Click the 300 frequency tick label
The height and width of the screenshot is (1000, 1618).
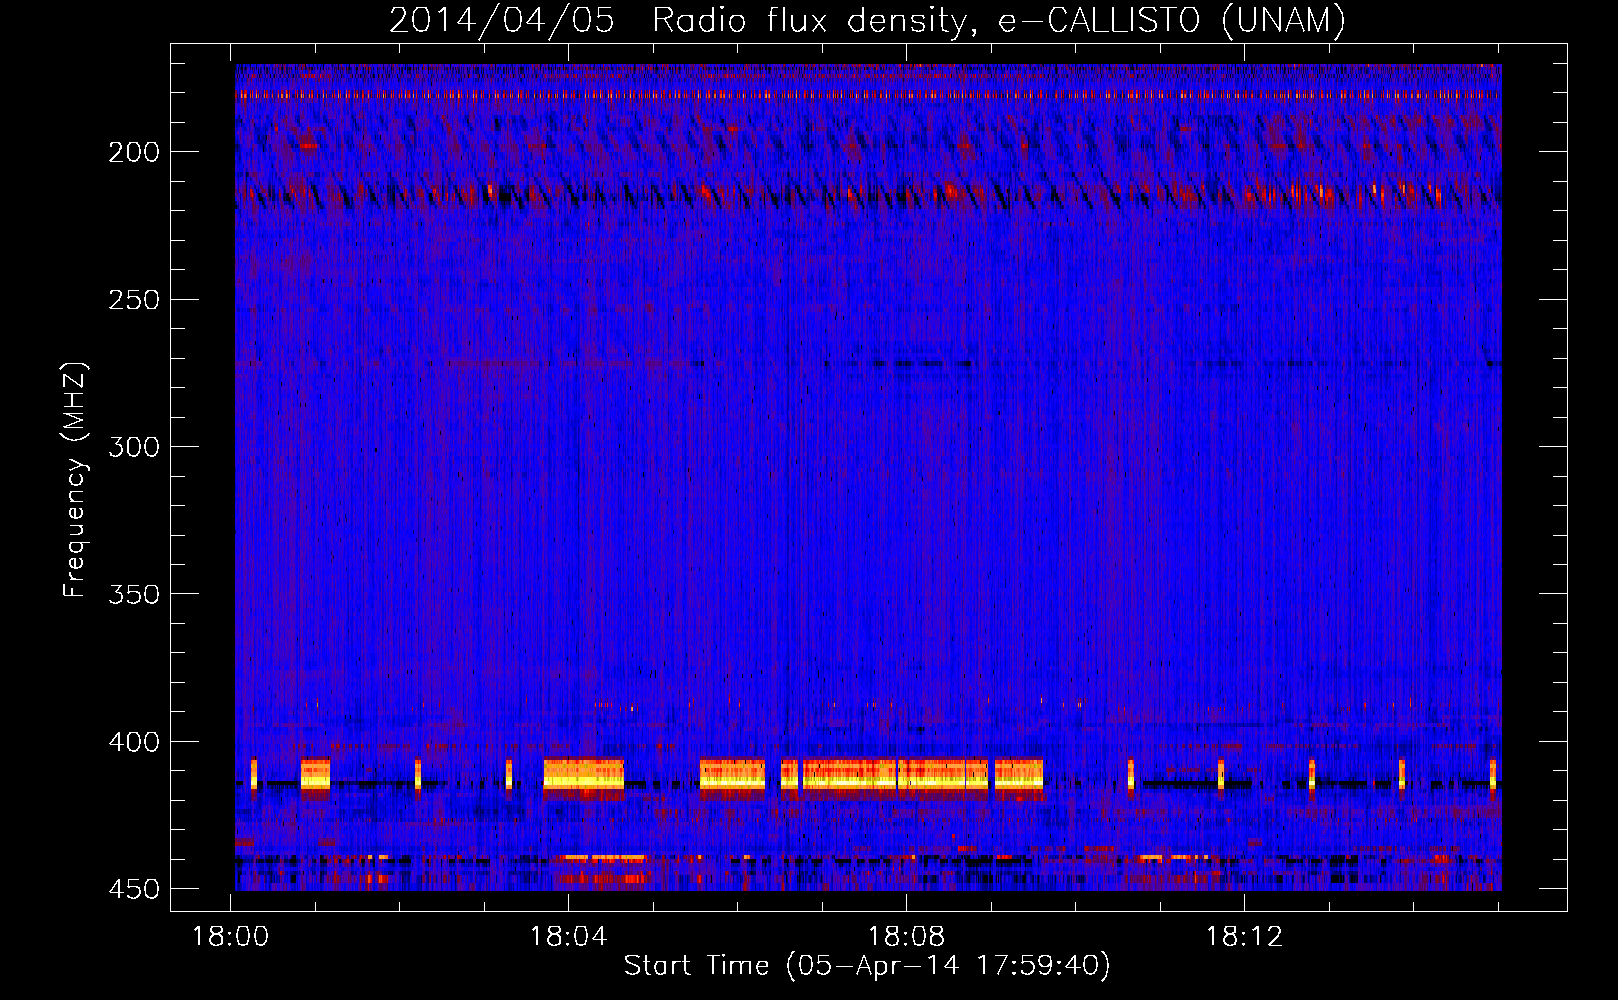pos(134,447)
